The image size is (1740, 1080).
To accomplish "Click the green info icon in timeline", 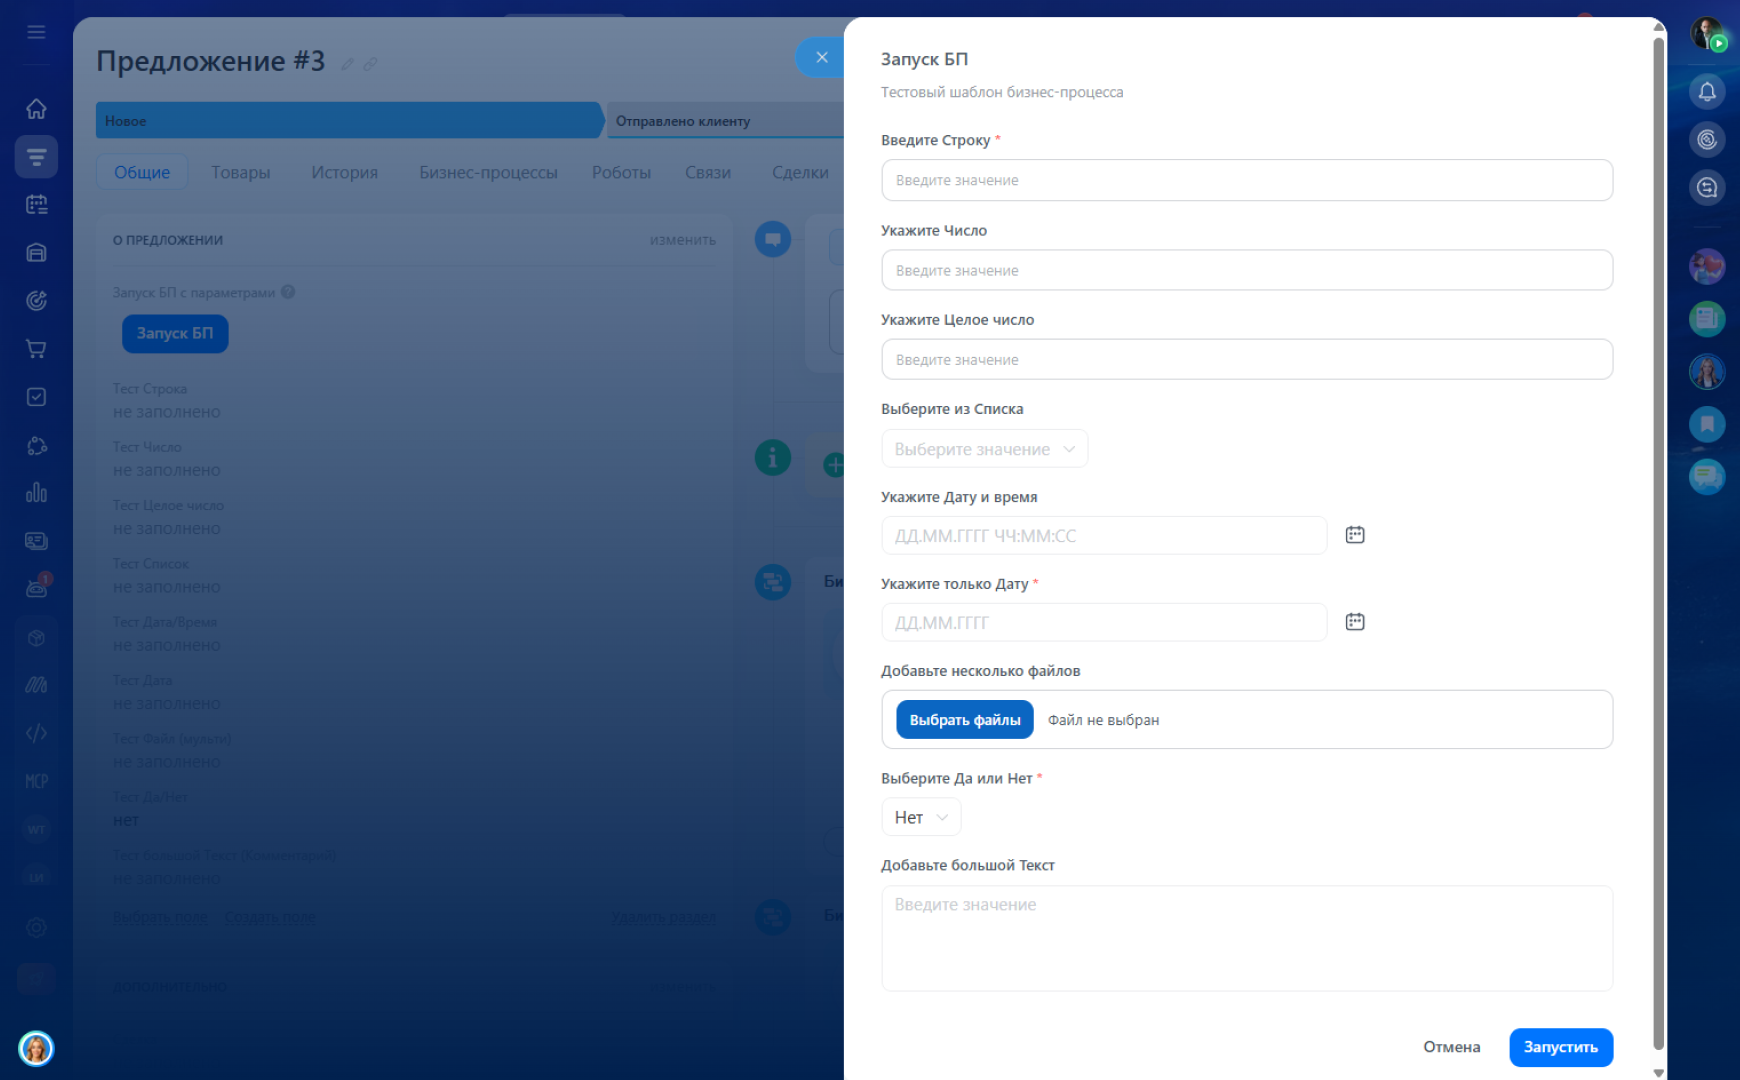I will coord(773,458).
